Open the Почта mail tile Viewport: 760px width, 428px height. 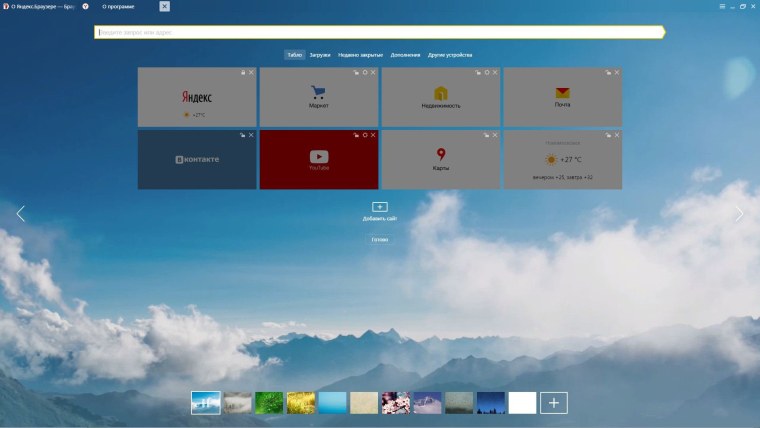point(562,94)
